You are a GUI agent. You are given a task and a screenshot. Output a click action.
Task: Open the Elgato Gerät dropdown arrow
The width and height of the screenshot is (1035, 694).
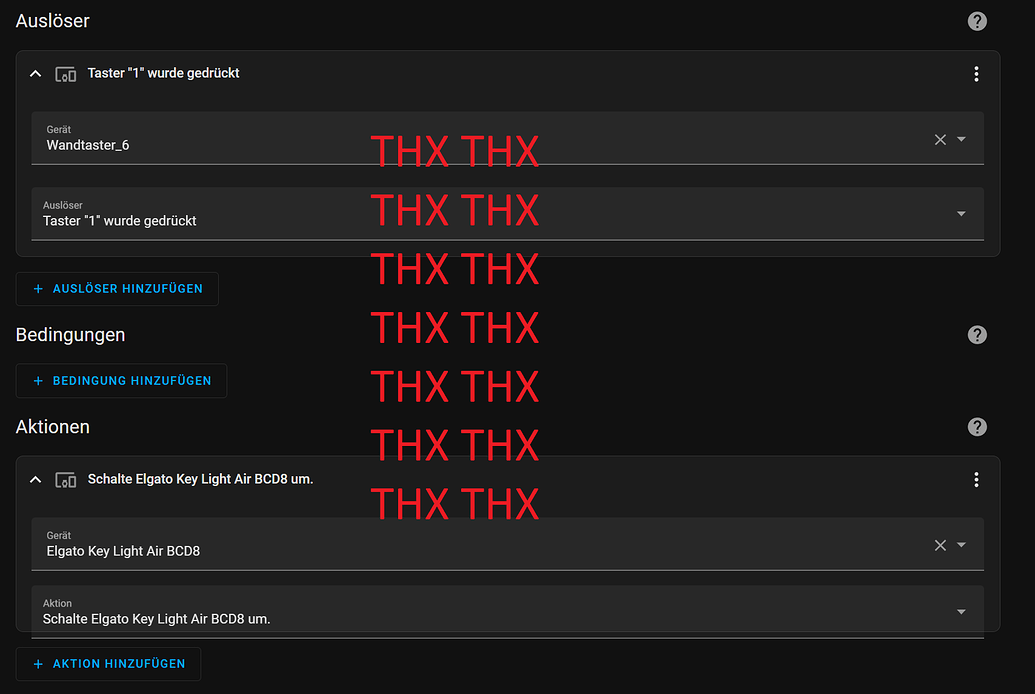click(961, 545)
